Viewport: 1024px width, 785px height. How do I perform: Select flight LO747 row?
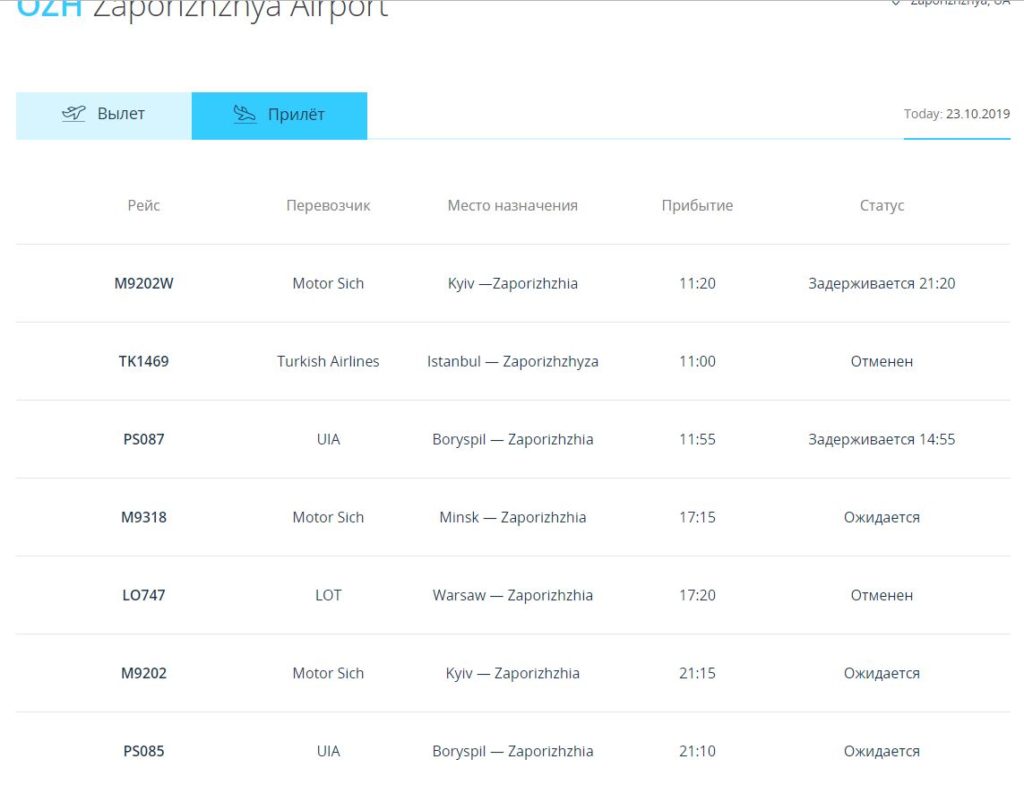[x=144, y=595]
